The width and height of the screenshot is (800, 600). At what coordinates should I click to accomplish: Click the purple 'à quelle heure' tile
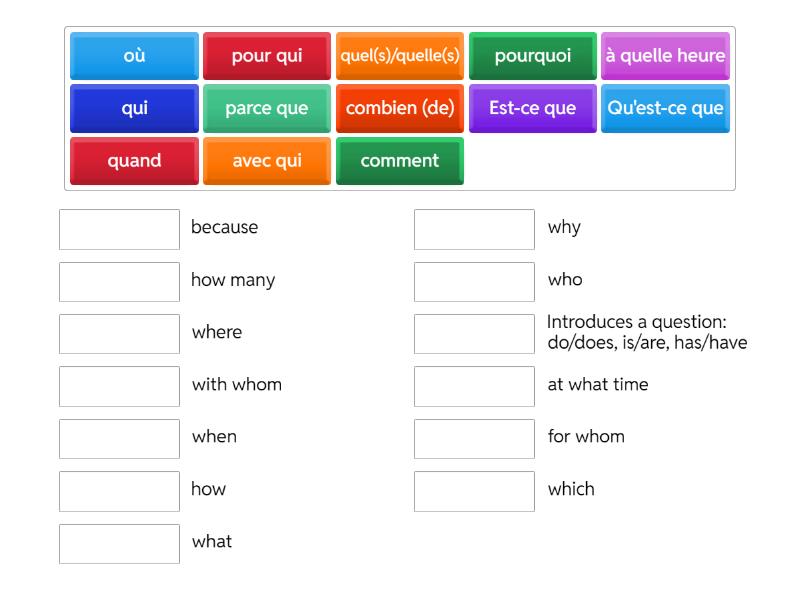click(665, 56)
